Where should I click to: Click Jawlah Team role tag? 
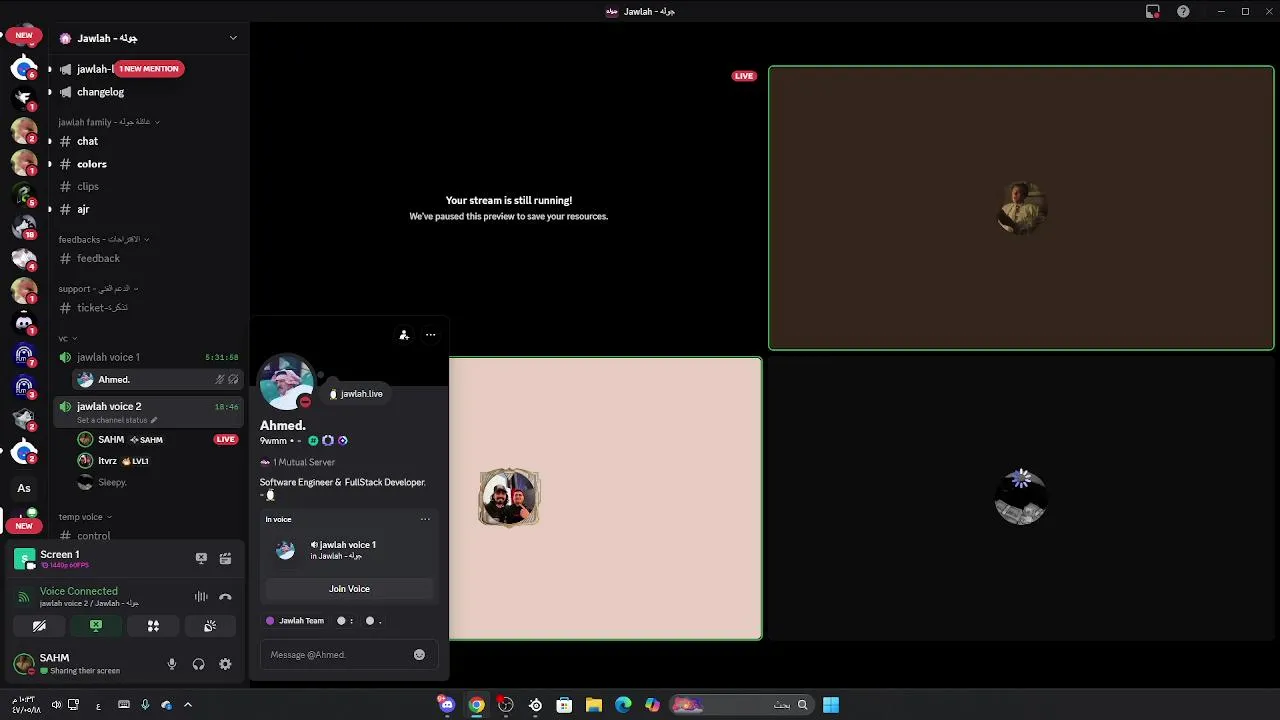pyautogui.click(x=295, y=621)
